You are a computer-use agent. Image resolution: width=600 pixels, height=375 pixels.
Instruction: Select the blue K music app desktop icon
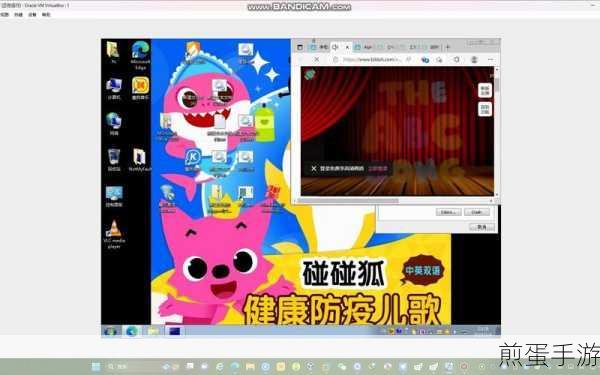pyautogui.click(x=193, y=160)
